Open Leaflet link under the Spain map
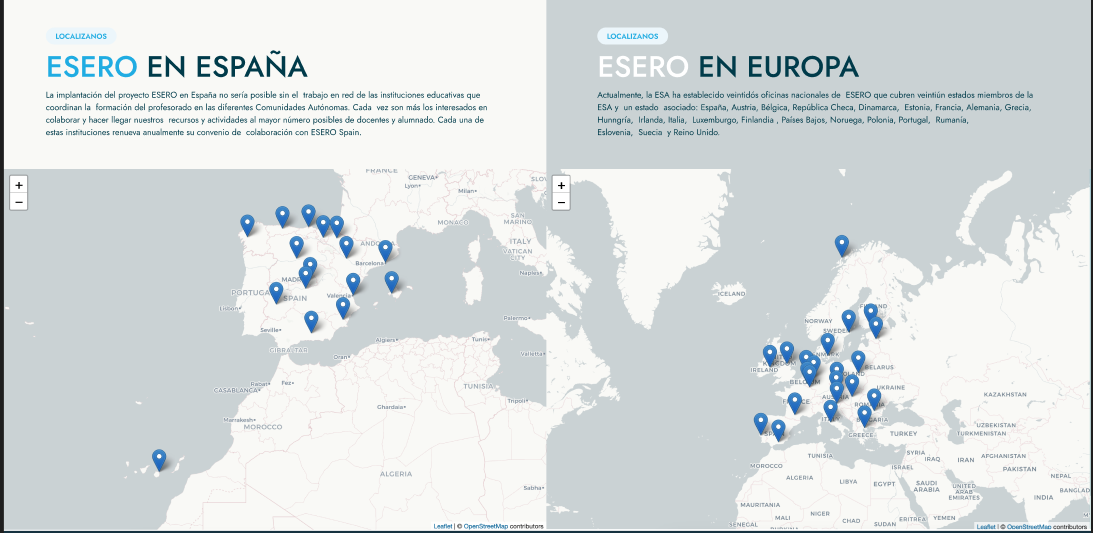Viewport: 1093px width, 533px height. pyautogui.click(x=443, y=526)
